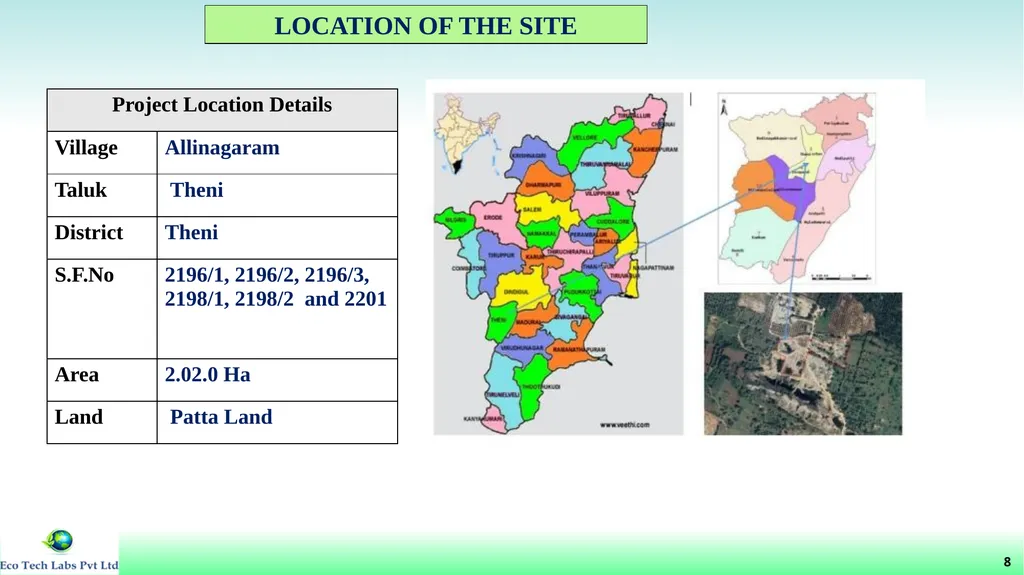Click the 'www.veethi.com' credit on map
The image size is (1024, 575).
pos(625,425)
